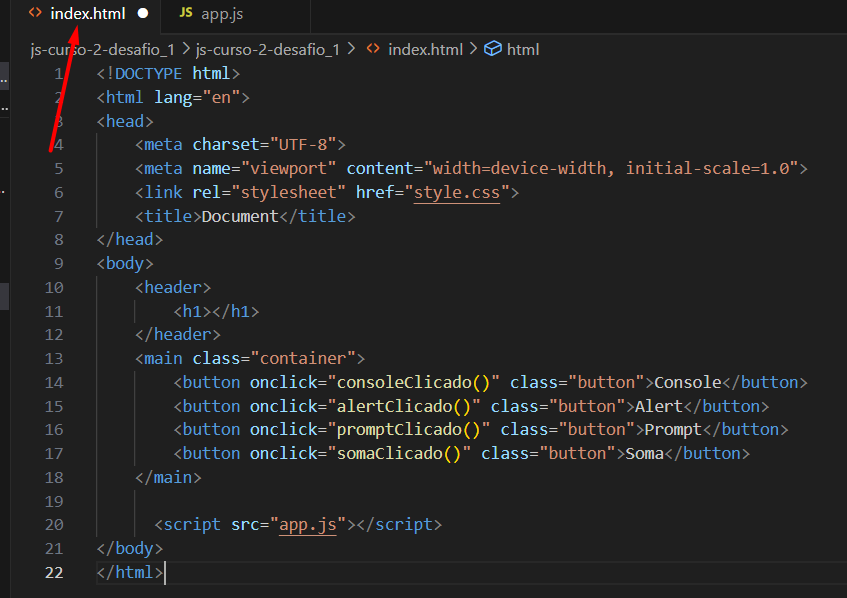Click the HTML file icon on index.html tab

click(x=35, y=13)
